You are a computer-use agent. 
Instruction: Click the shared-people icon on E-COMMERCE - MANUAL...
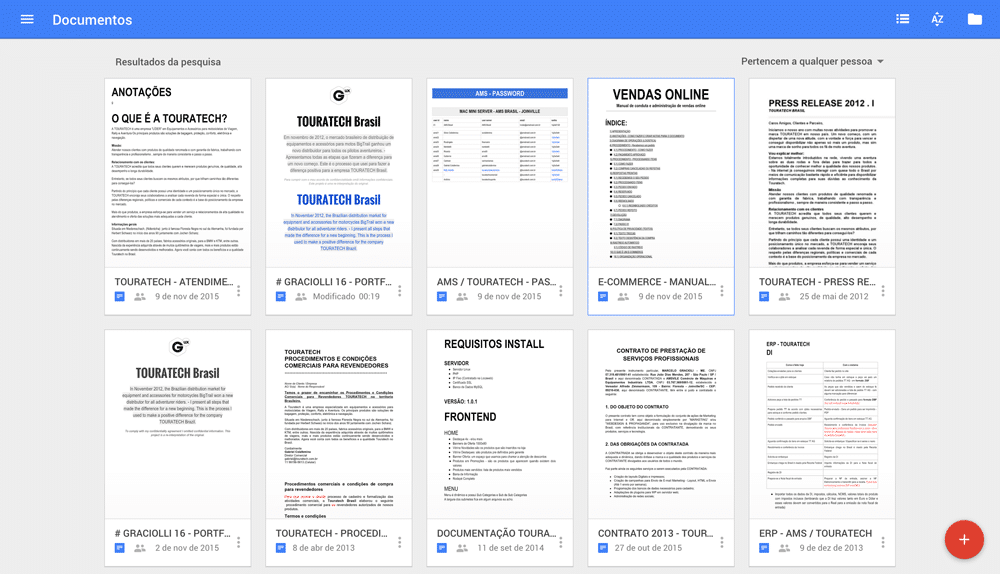(623, 297)
